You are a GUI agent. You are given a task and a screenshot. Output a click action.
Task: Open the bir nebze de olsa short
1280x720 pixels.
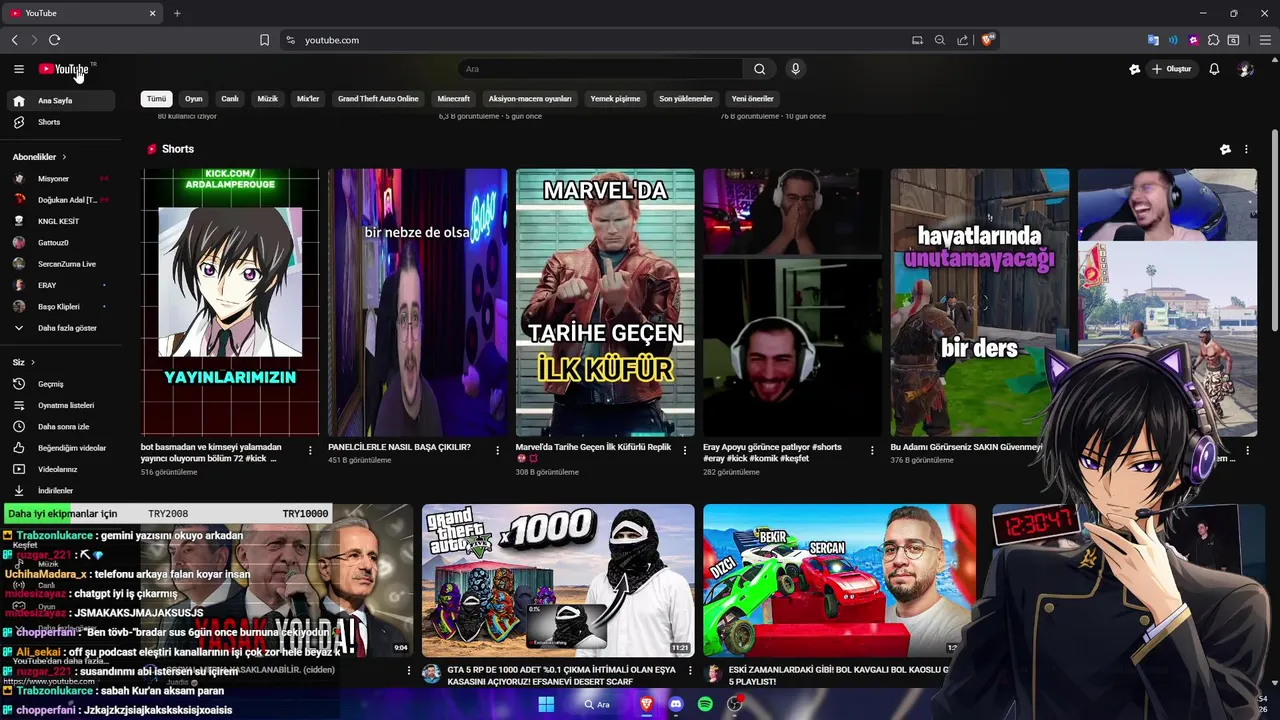[417, 303]
